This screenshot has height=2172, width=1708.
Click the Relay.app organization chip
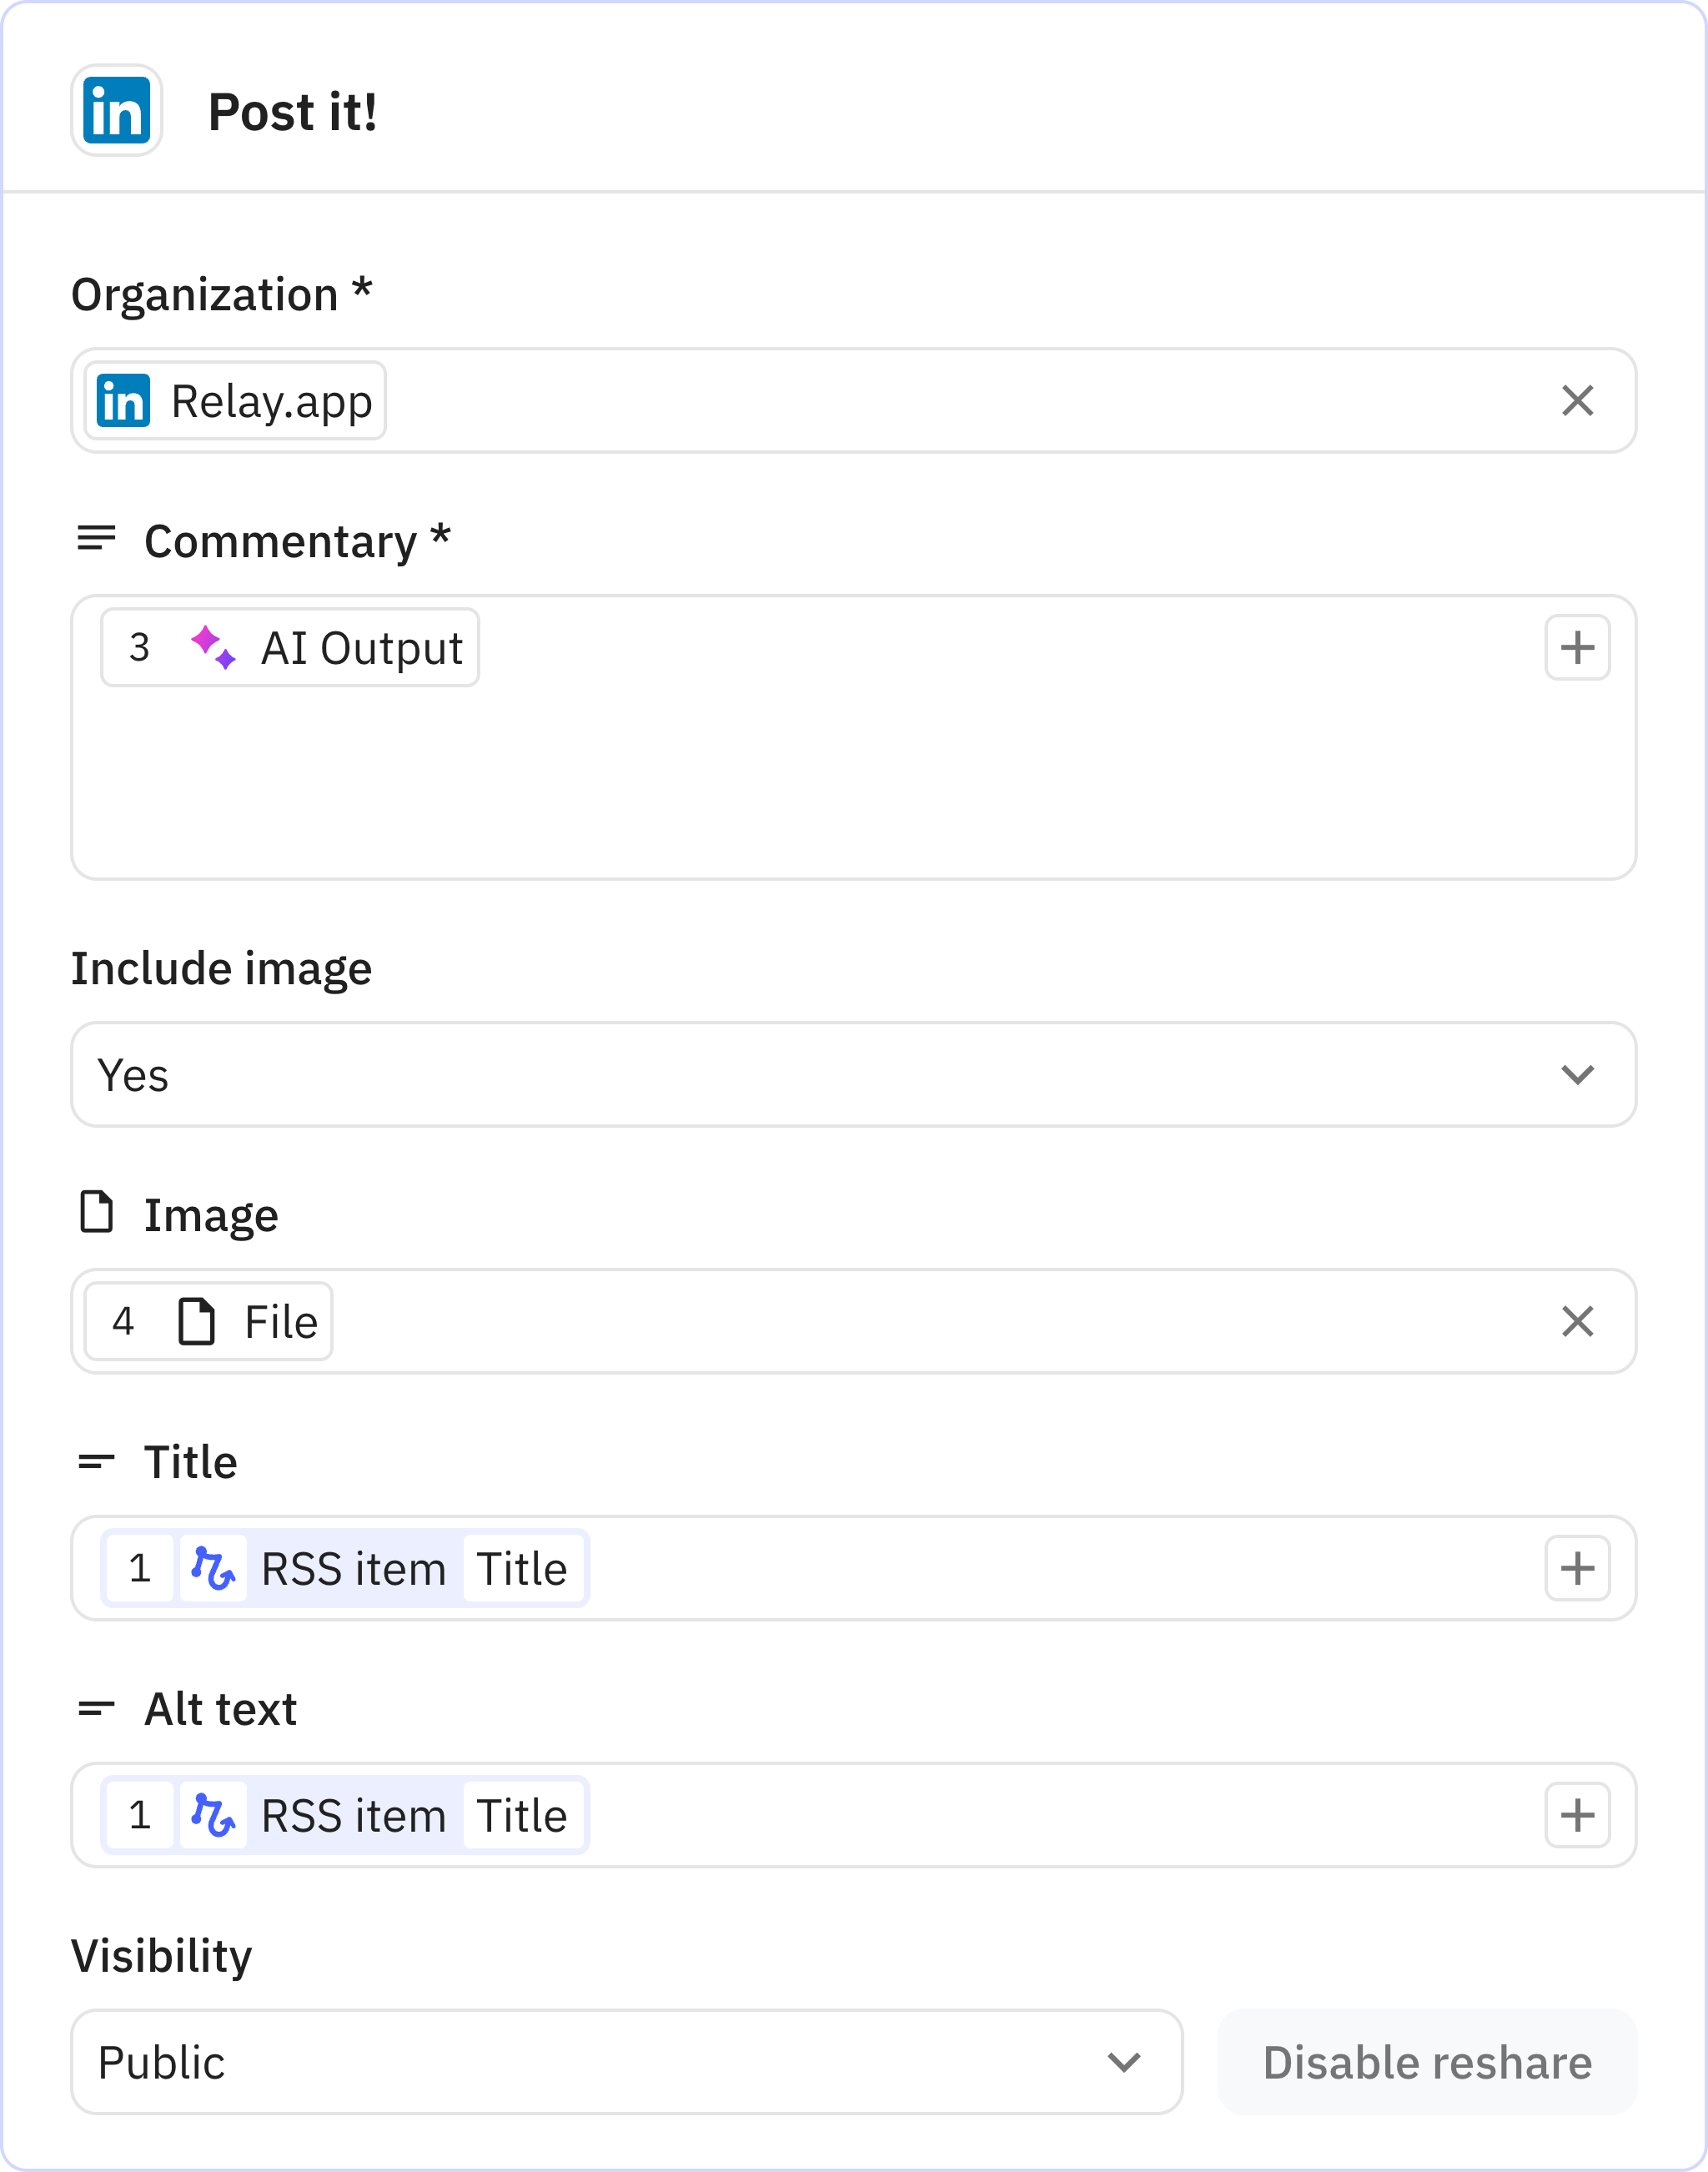click(x=236, y=401)
